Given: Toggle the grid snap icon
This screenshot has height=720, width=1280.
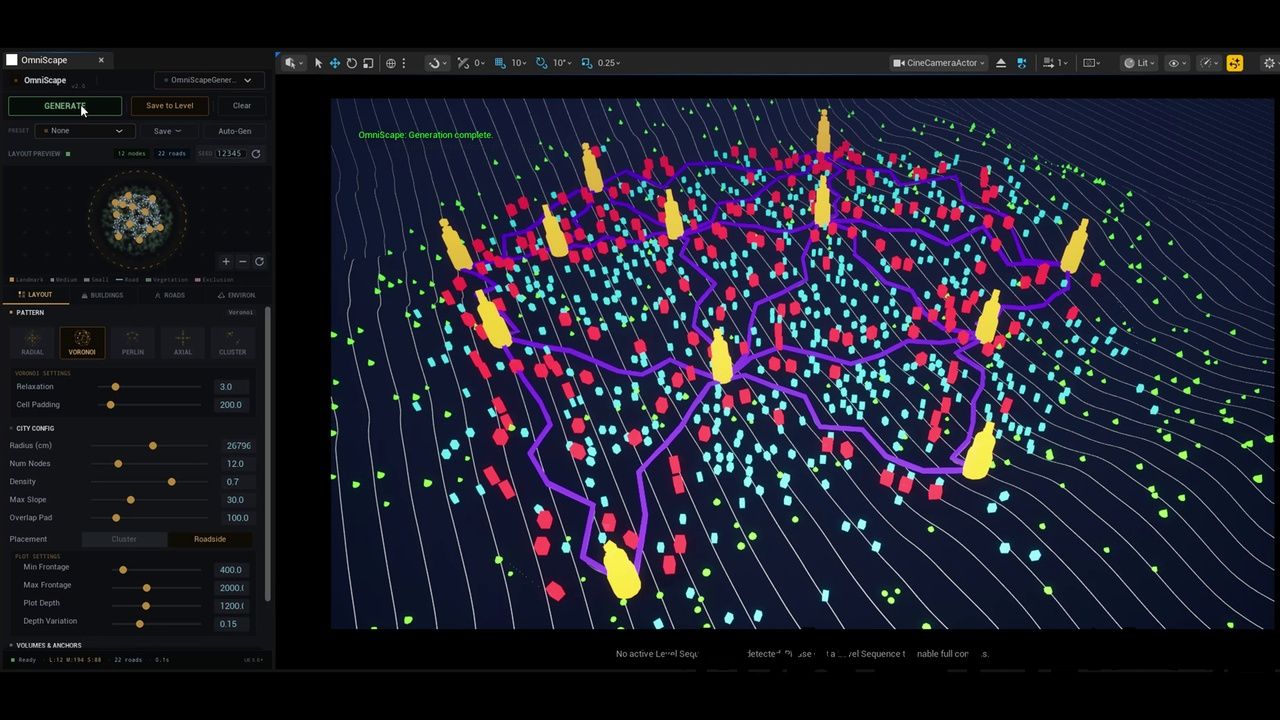Looking at the screenshot, I should pos(500,63).
